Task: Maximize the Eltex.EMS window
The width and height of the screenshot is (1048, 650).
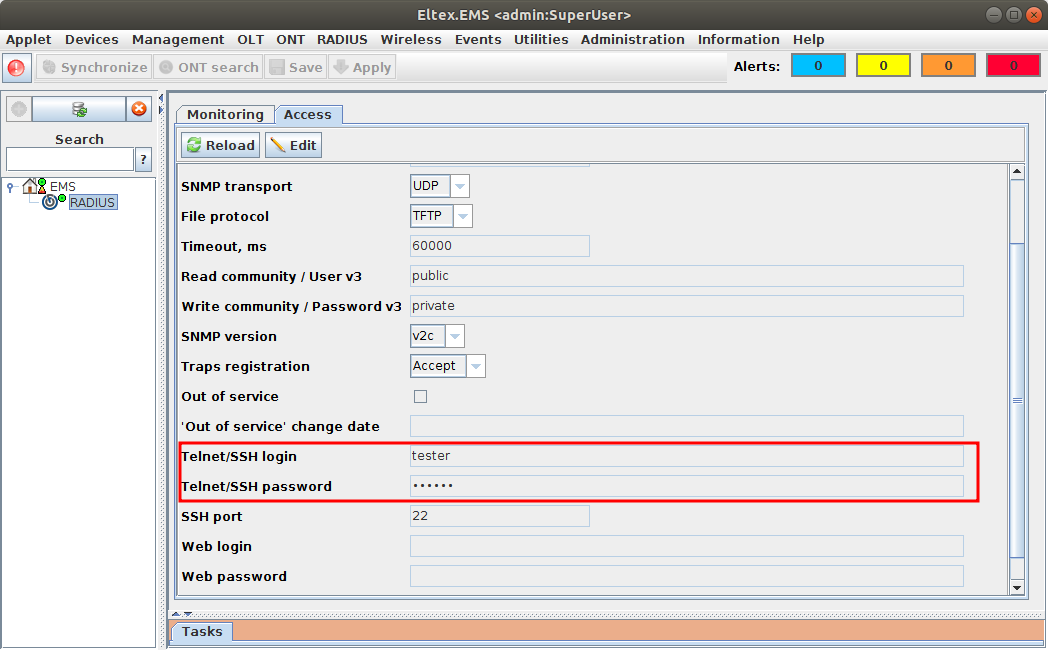Action: [1014, 15]
